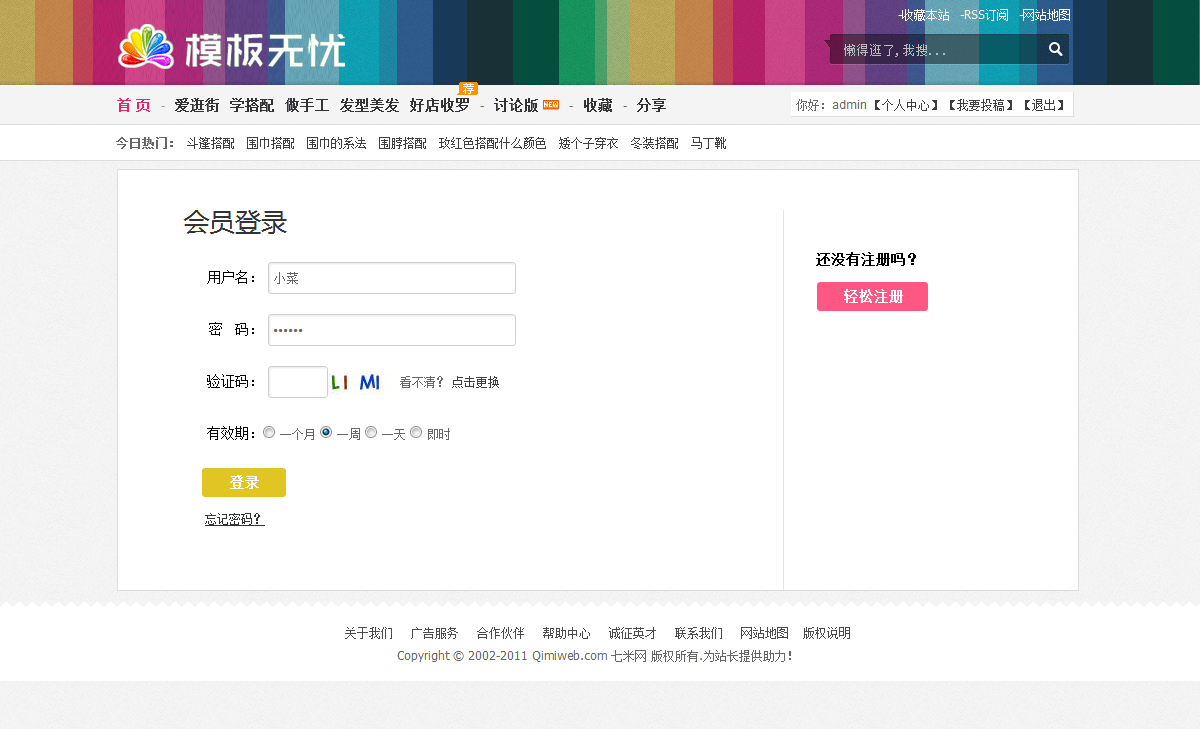Focus the 用户名 input field

point(391,278)
